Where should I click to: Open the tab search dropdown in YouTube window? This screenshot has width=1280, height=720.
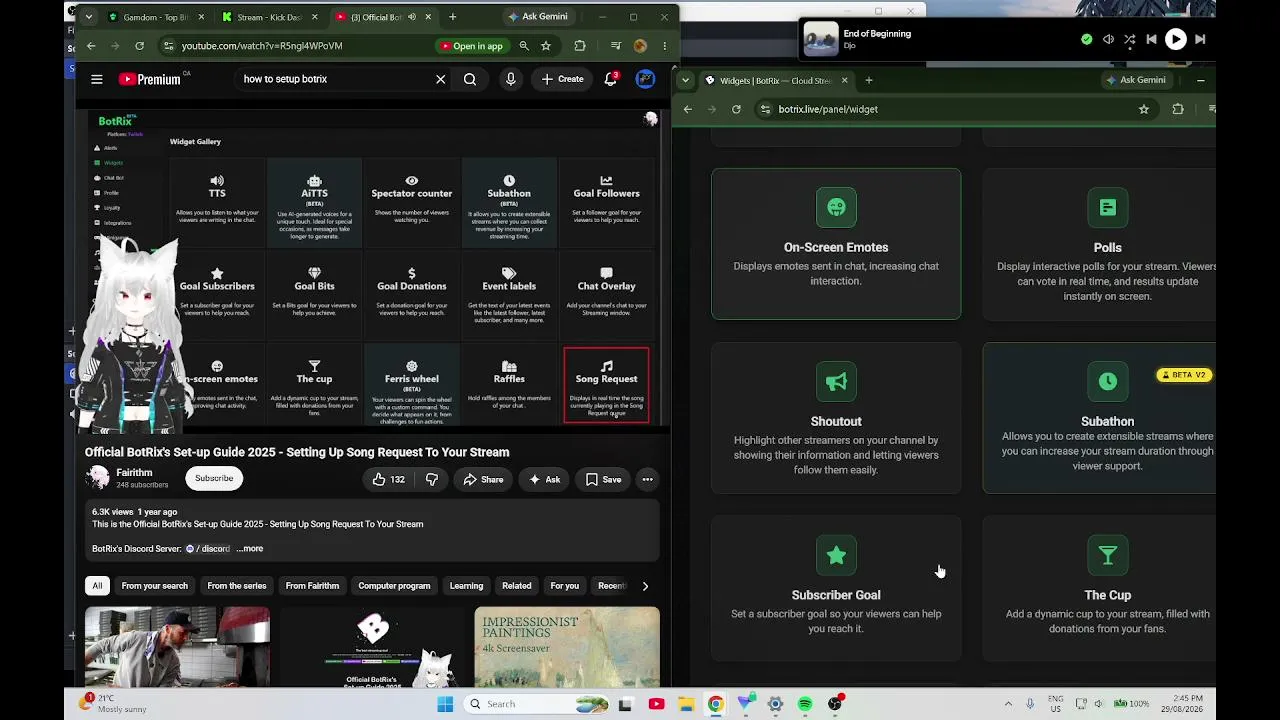(x=88, y=17)
